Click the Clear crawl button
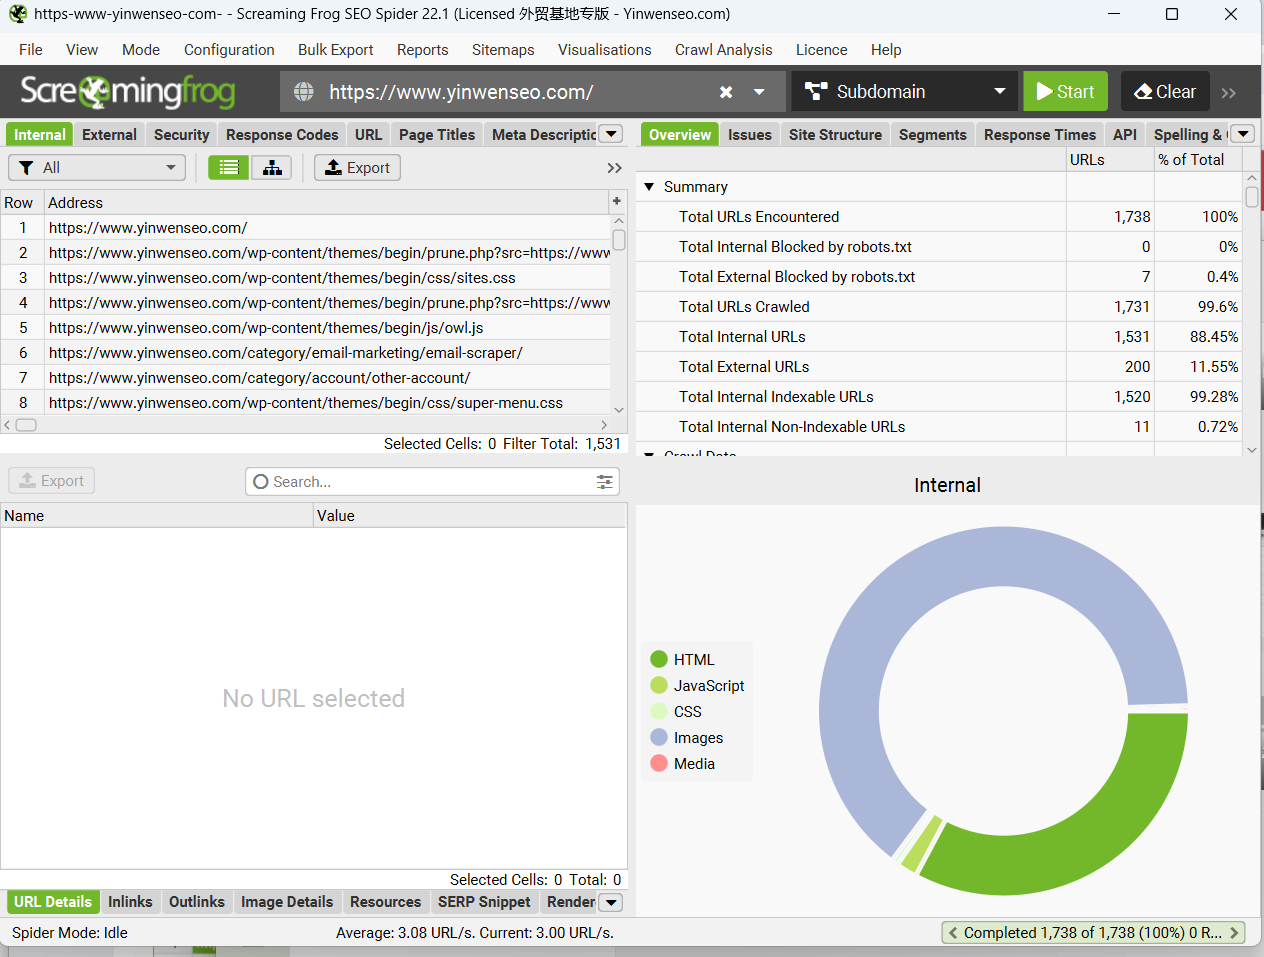The image size is (1264, 957). point(1165,91)
